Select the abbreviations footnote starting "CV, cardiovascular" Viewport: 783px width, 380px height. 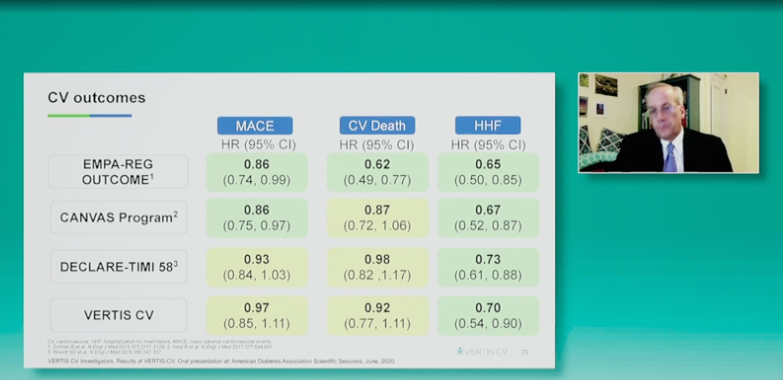(x=159, y=342)
